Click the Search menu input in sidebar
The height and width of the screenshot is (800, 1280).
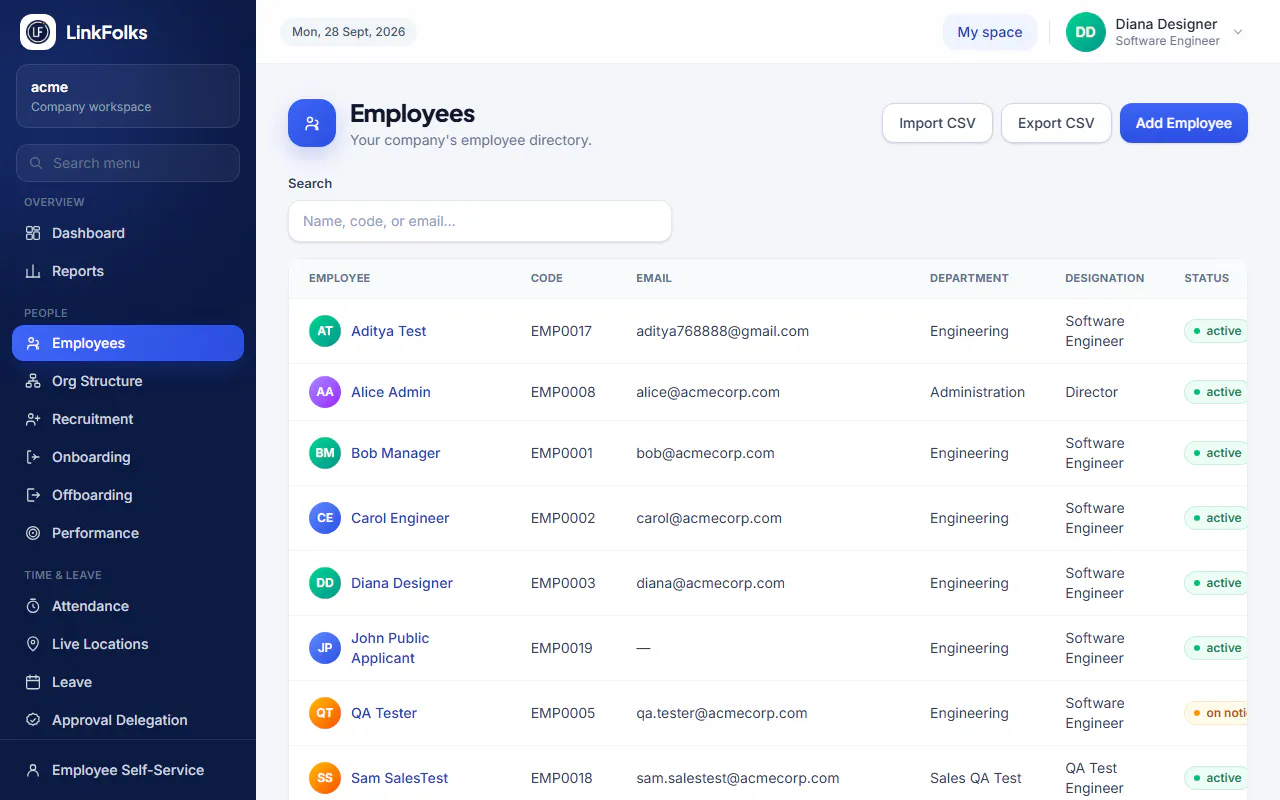click(x=128, y=163)
